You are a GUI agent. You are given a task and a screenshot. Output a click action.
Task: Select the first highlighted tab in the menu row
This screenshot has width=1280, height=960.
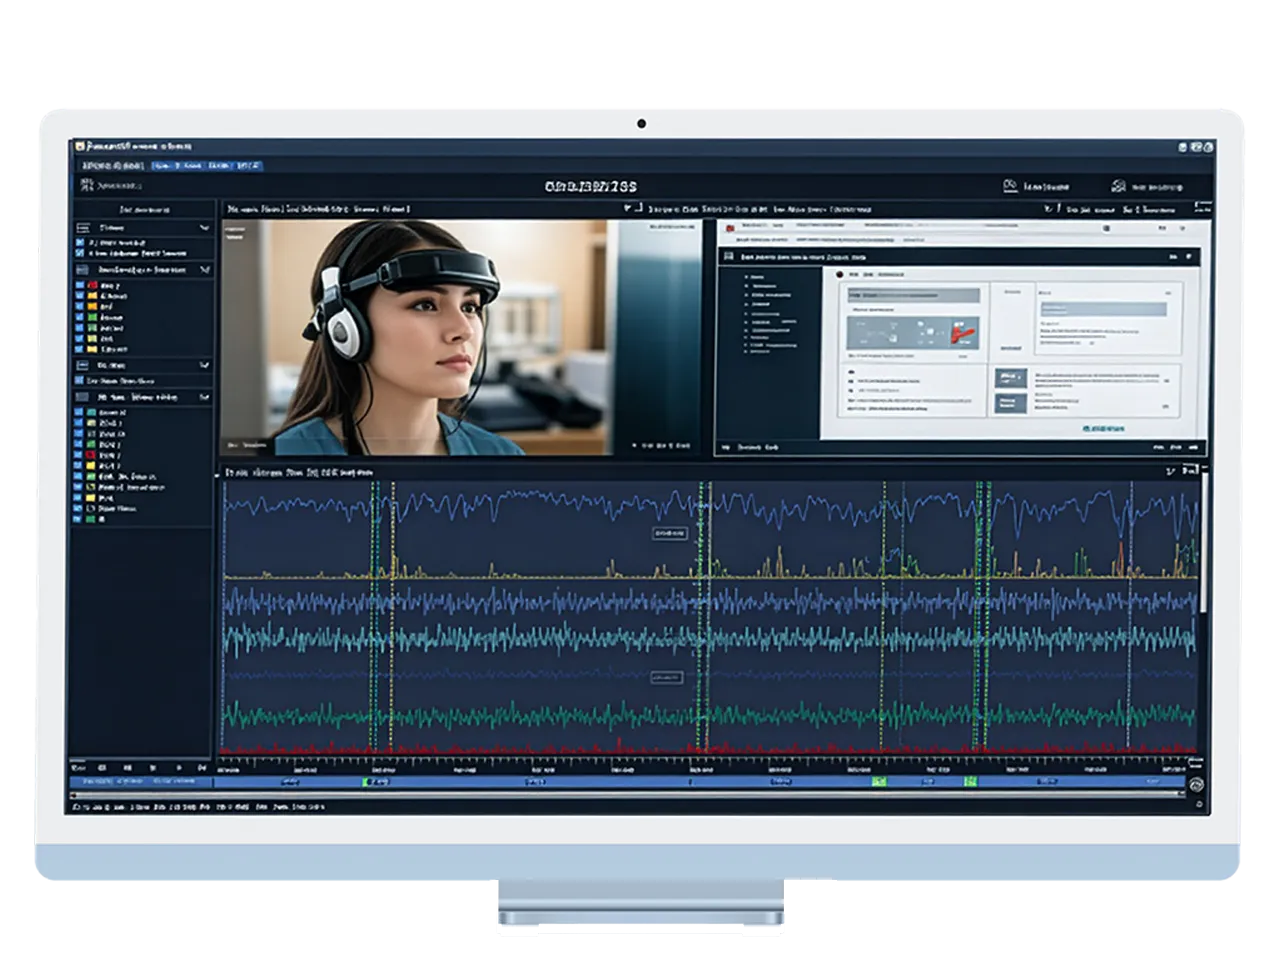coord(162,165)
